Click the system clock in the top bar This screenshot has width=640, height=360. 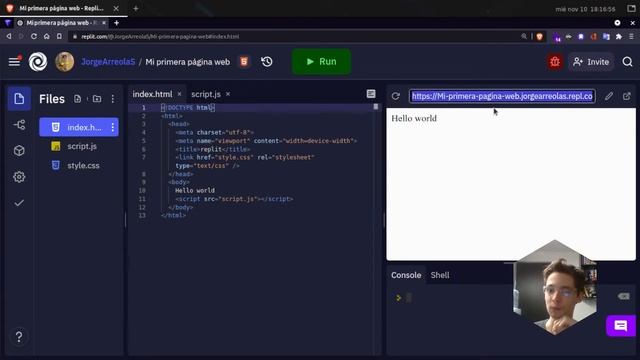(x=585, y=9)
